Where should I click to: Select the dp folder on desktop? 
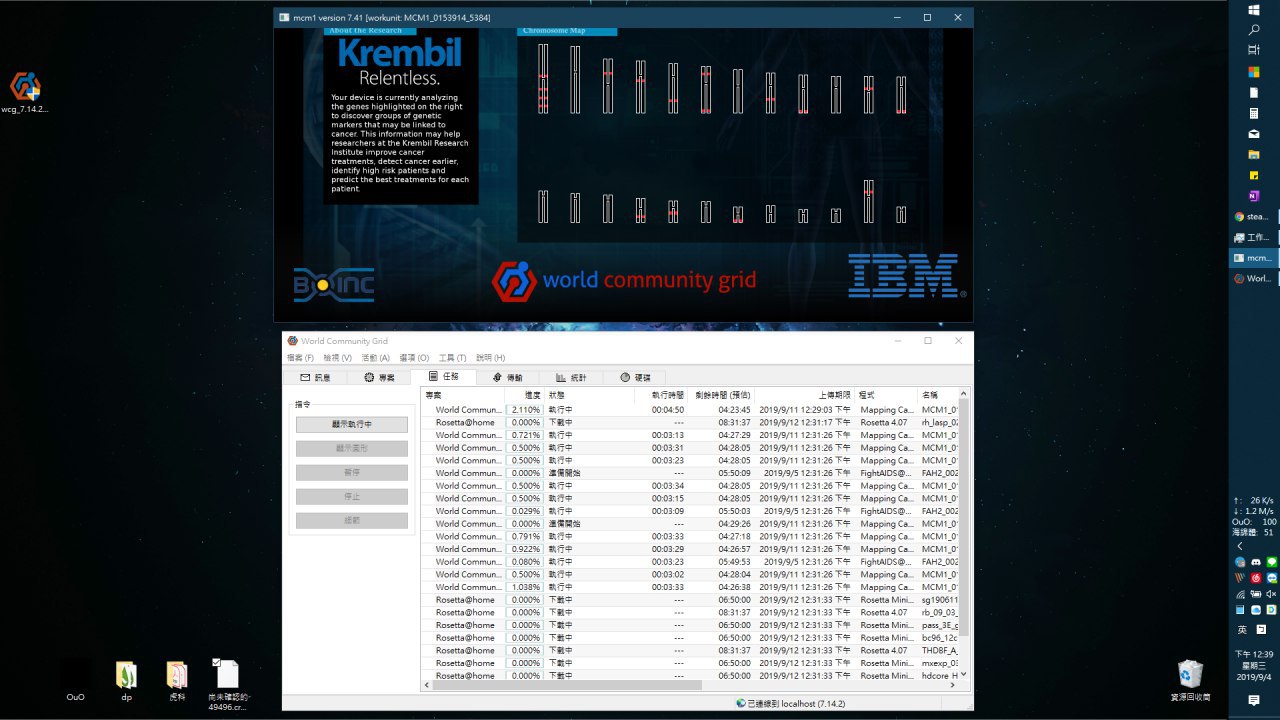126,679
